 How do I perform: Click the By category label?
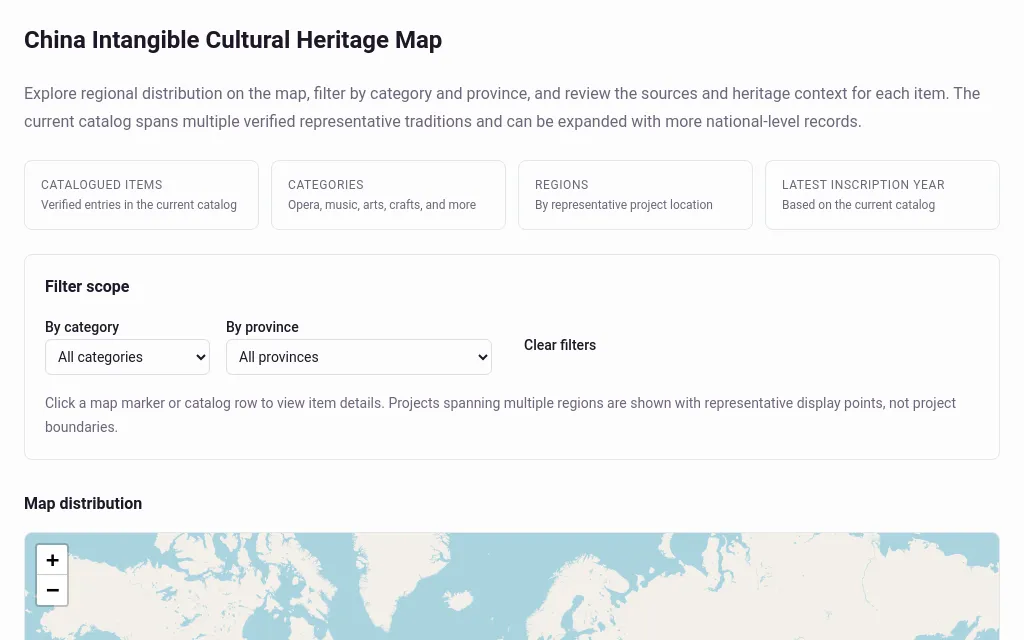[82, 327]
